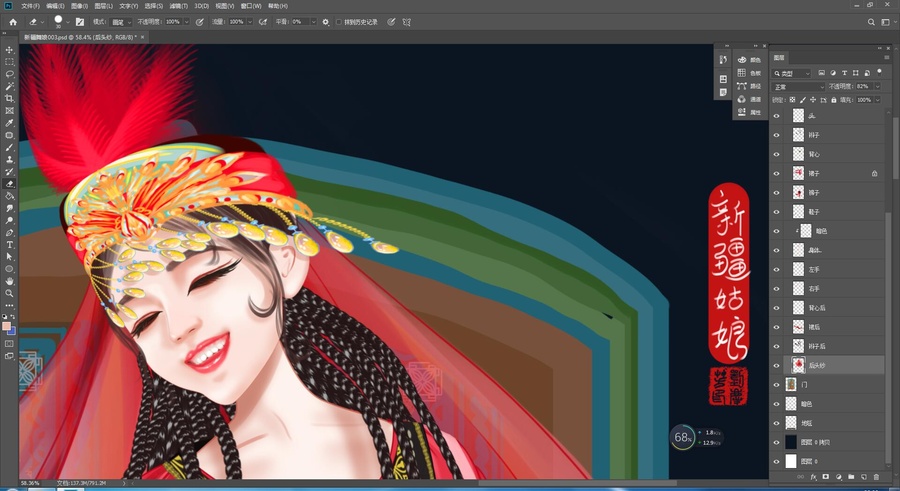This screenshot has width=900, height=491.
Task: Select the Eraser tool in toolbox
Action: (9, 184)
